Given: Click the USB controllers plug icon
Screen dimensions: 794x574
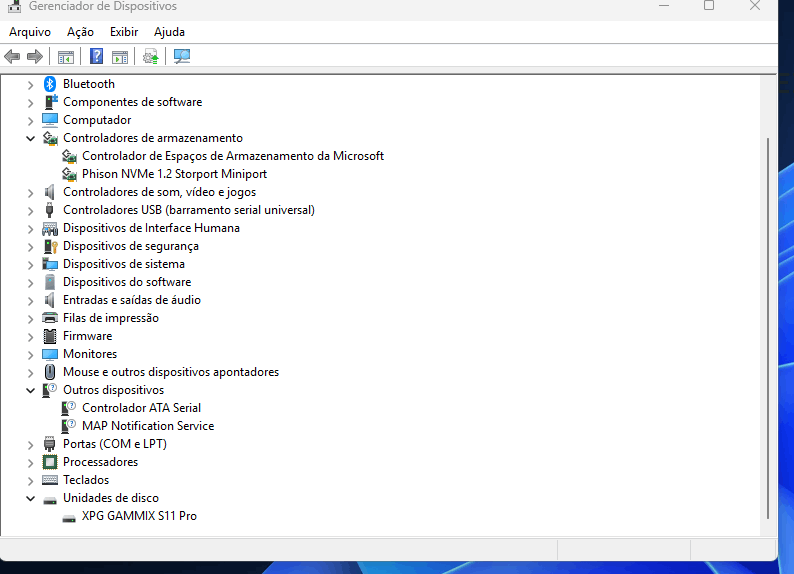Looking at the screenshot, I should tap(50, 210).
